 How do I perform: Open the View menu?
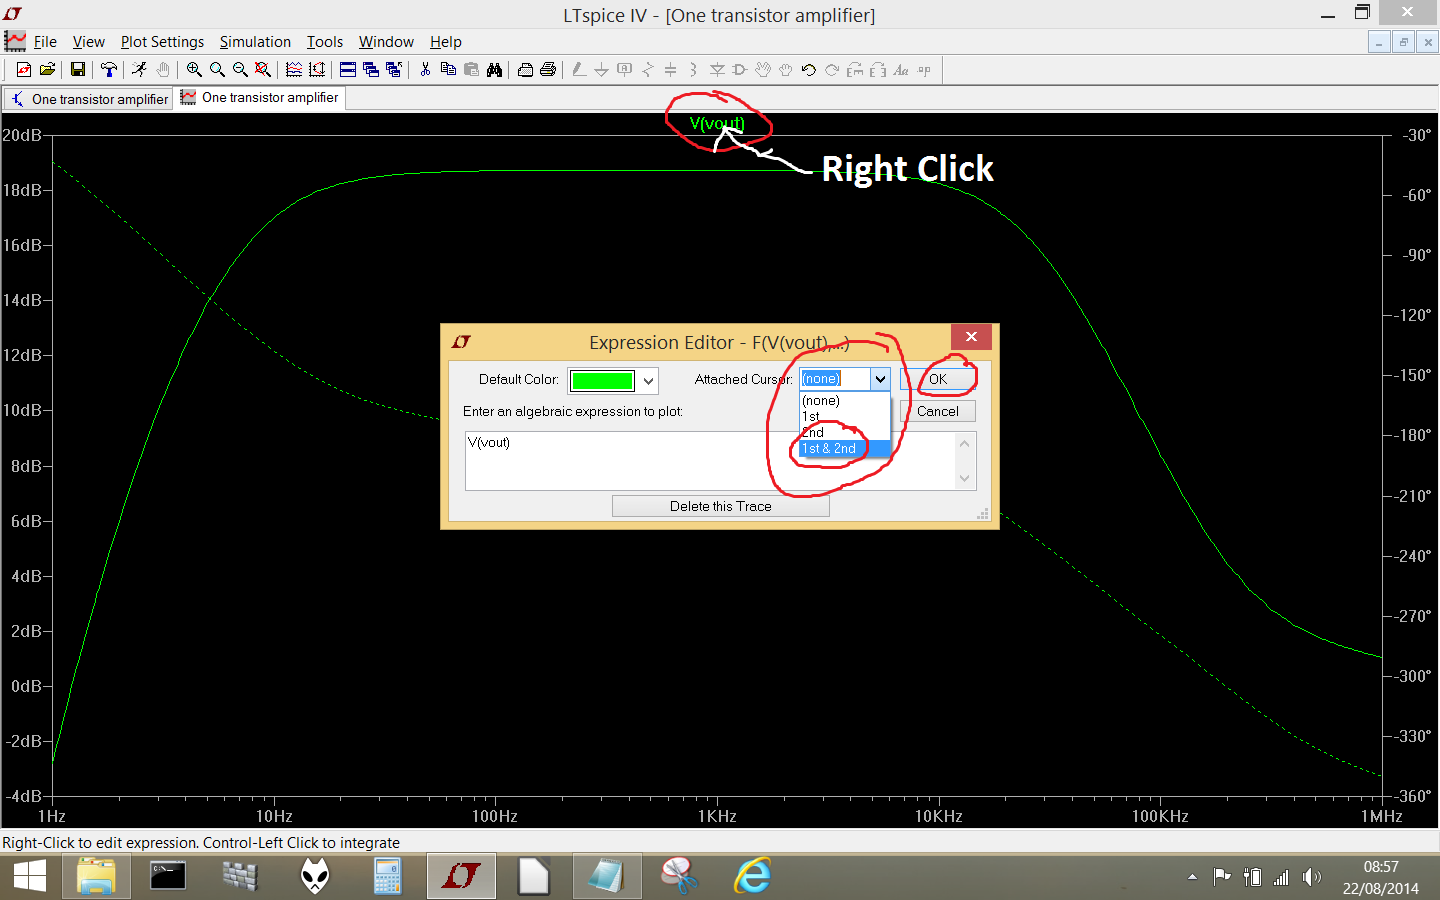tap(88, 42)
